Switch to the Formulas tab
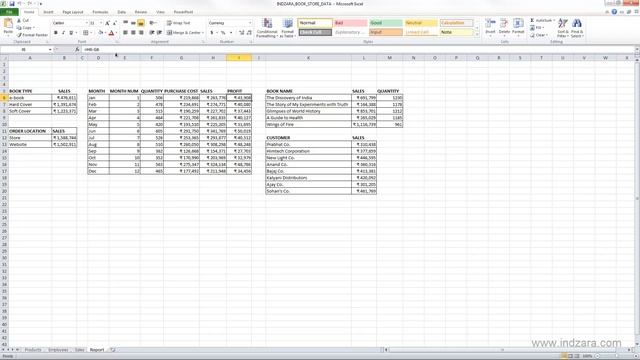The width and height of the screenshot is (640, 360). 100,12
